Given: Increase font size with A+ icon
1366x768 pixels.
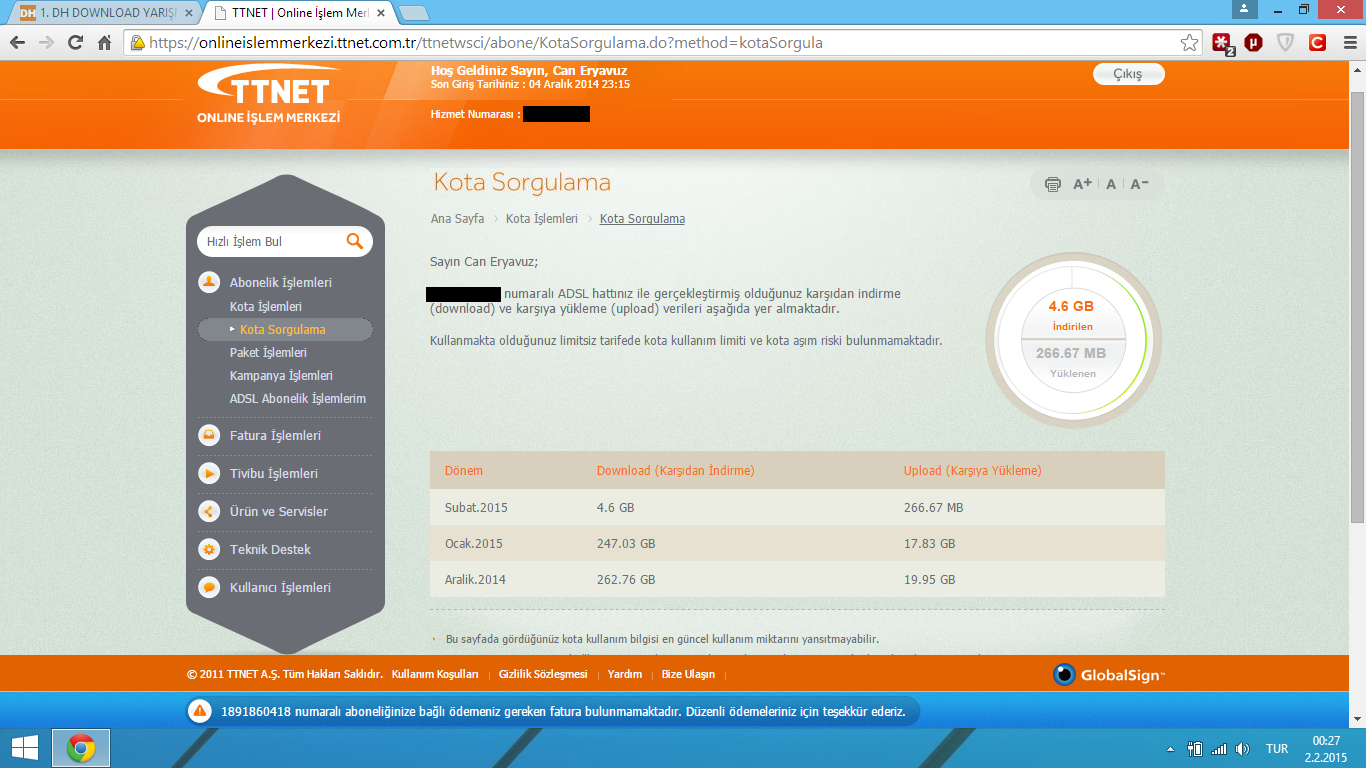Looking at the screenshot, I should 1082,184.
